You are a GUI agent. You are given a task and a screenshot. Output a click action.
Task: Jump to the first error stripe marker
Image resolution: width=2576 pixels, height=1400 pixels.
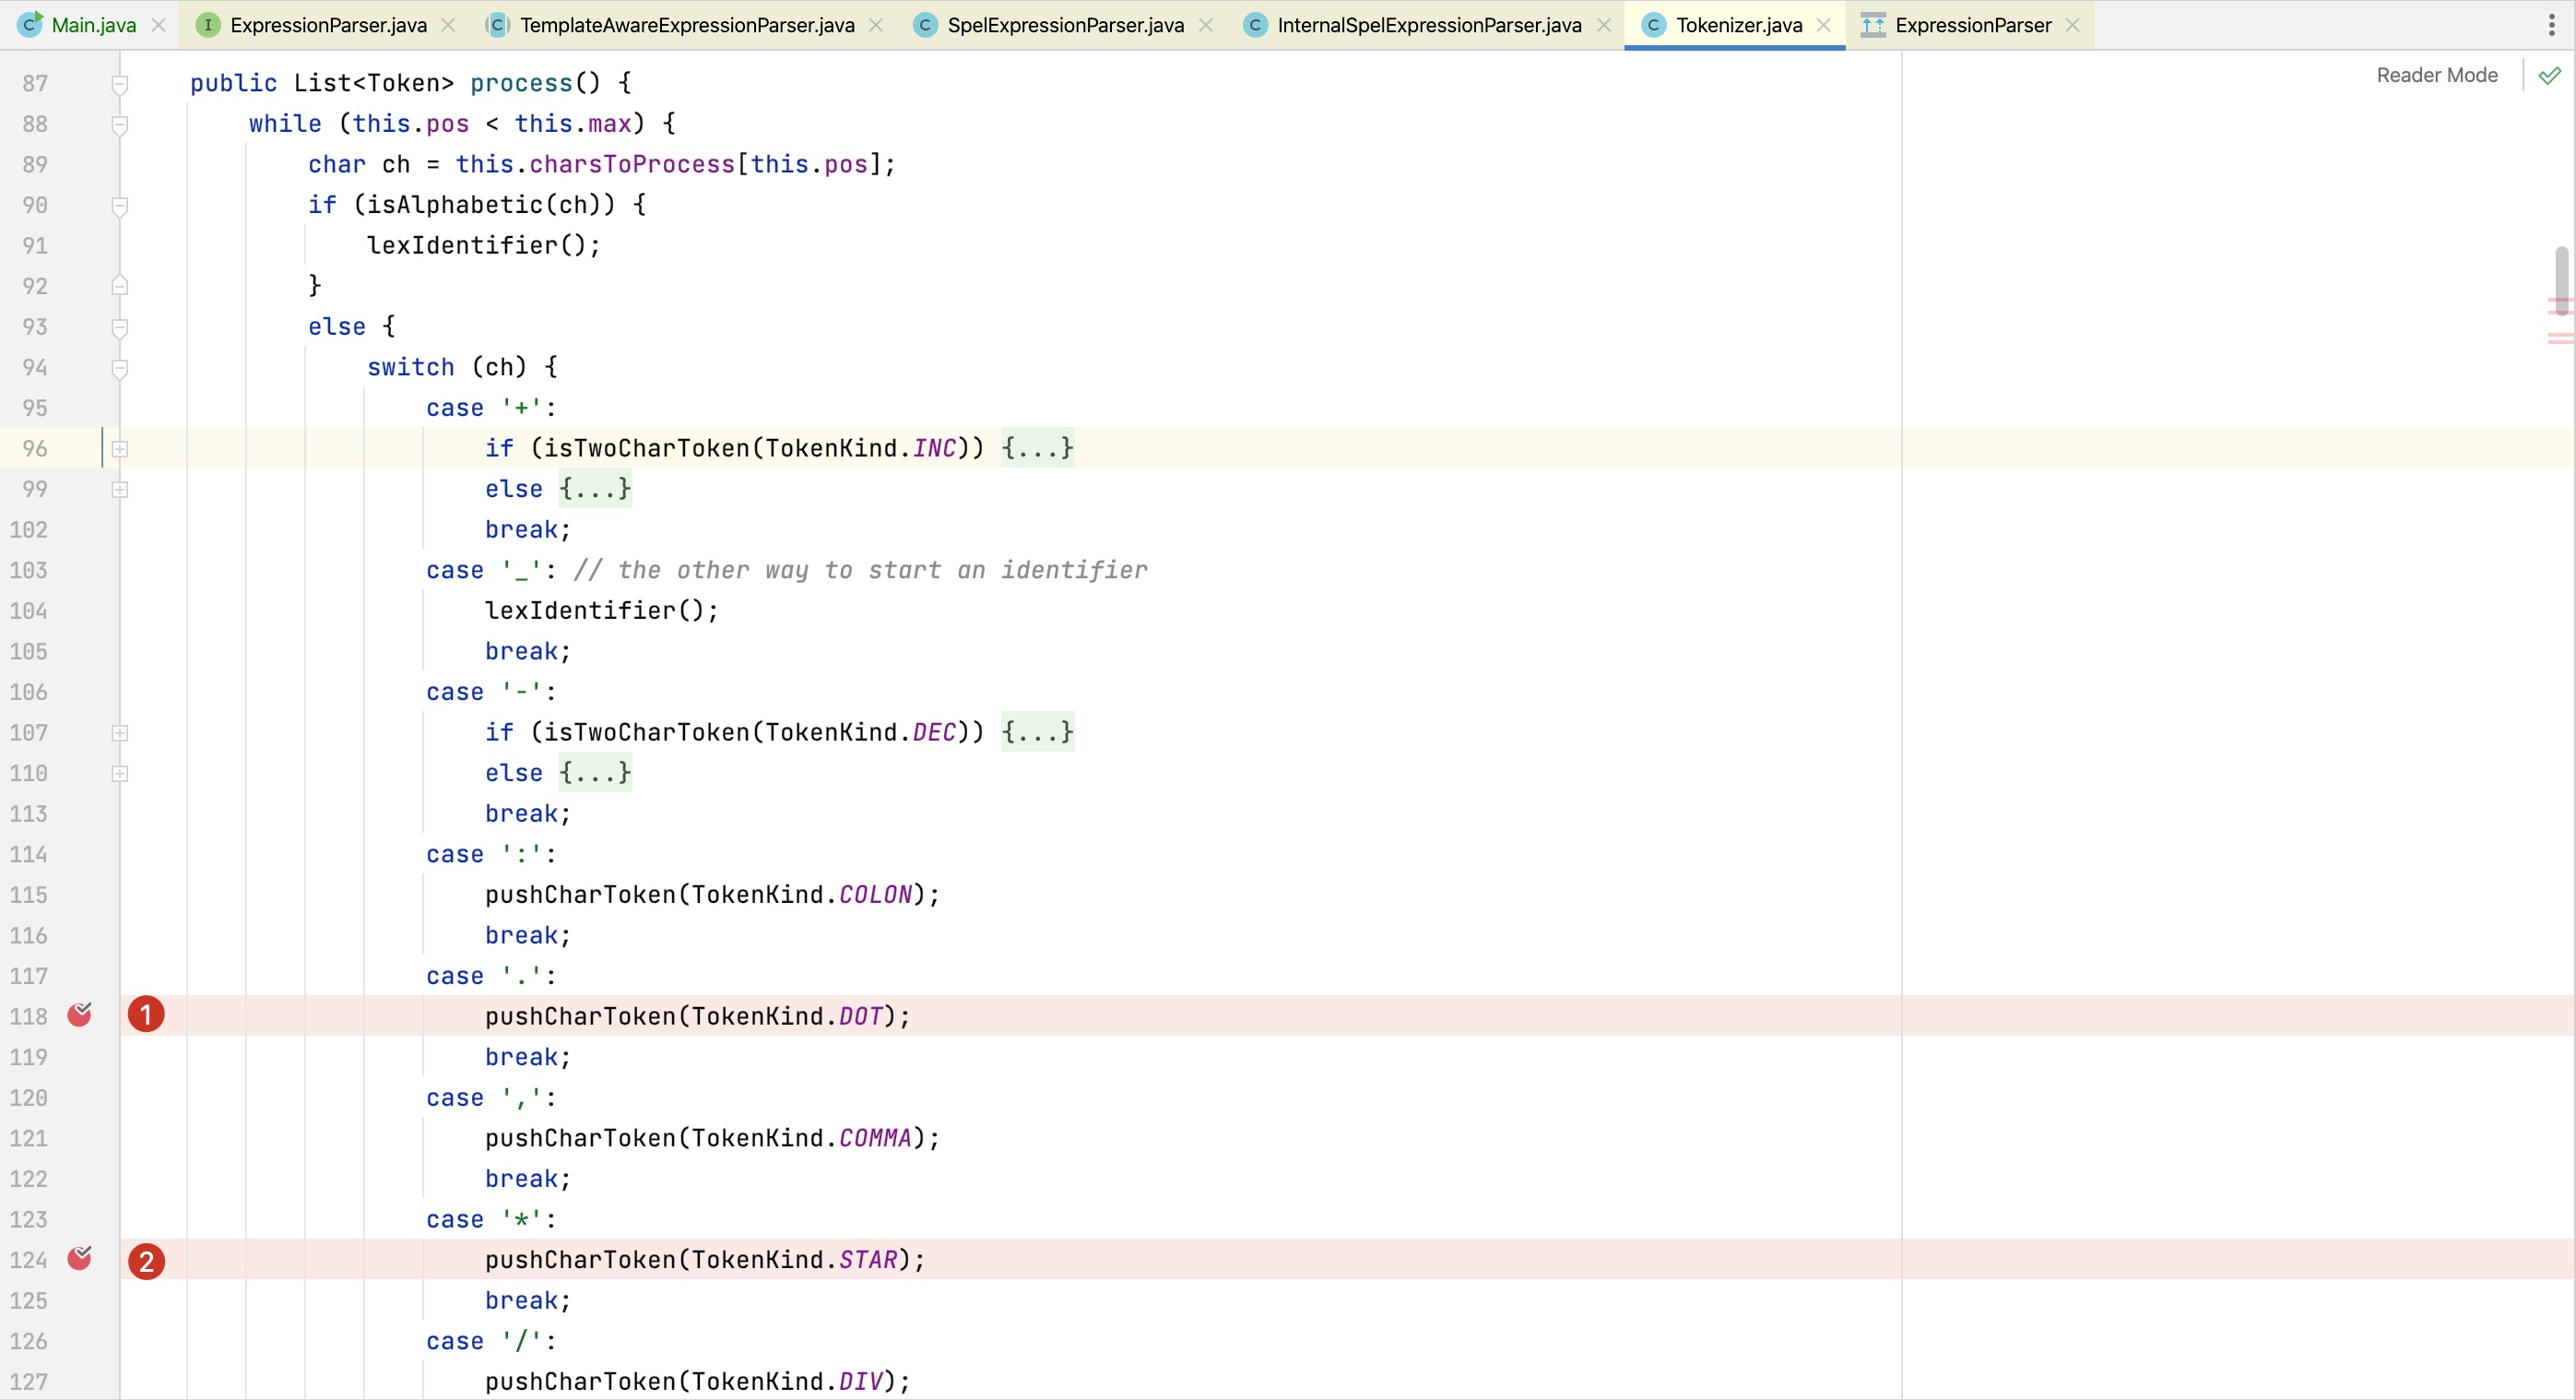tap(2561, 300)
